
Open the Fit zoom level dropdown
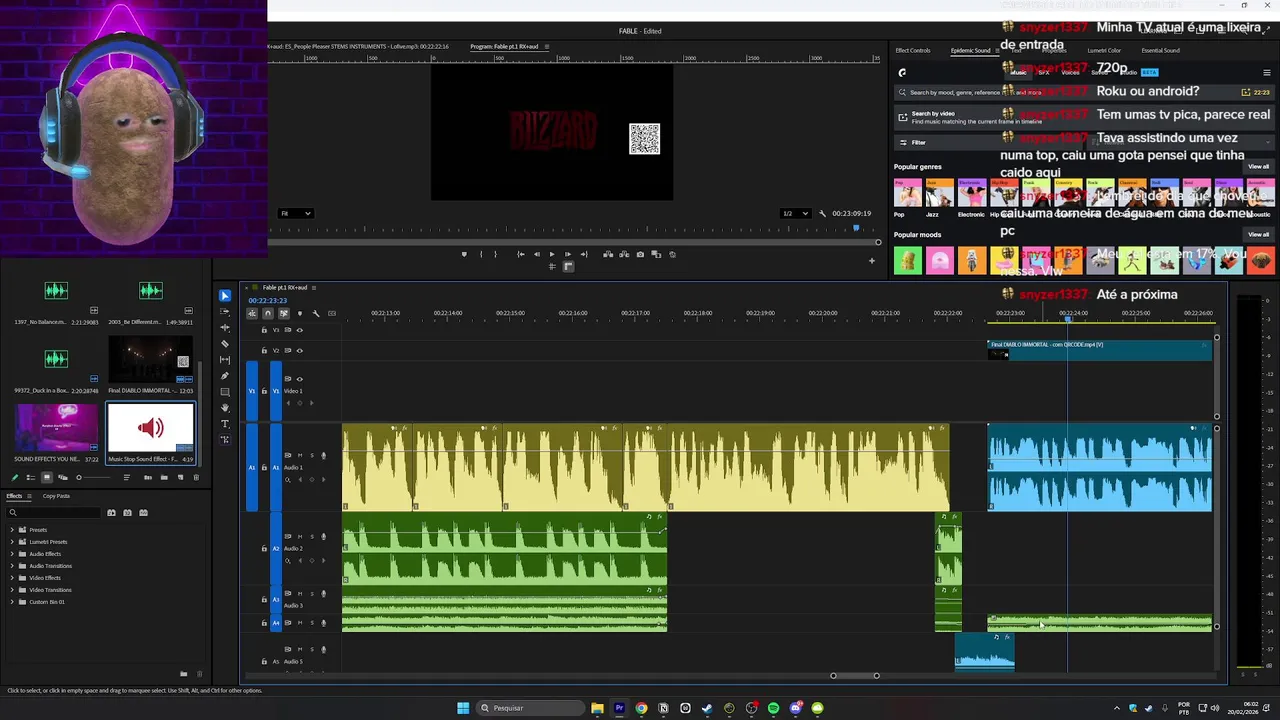296,213
